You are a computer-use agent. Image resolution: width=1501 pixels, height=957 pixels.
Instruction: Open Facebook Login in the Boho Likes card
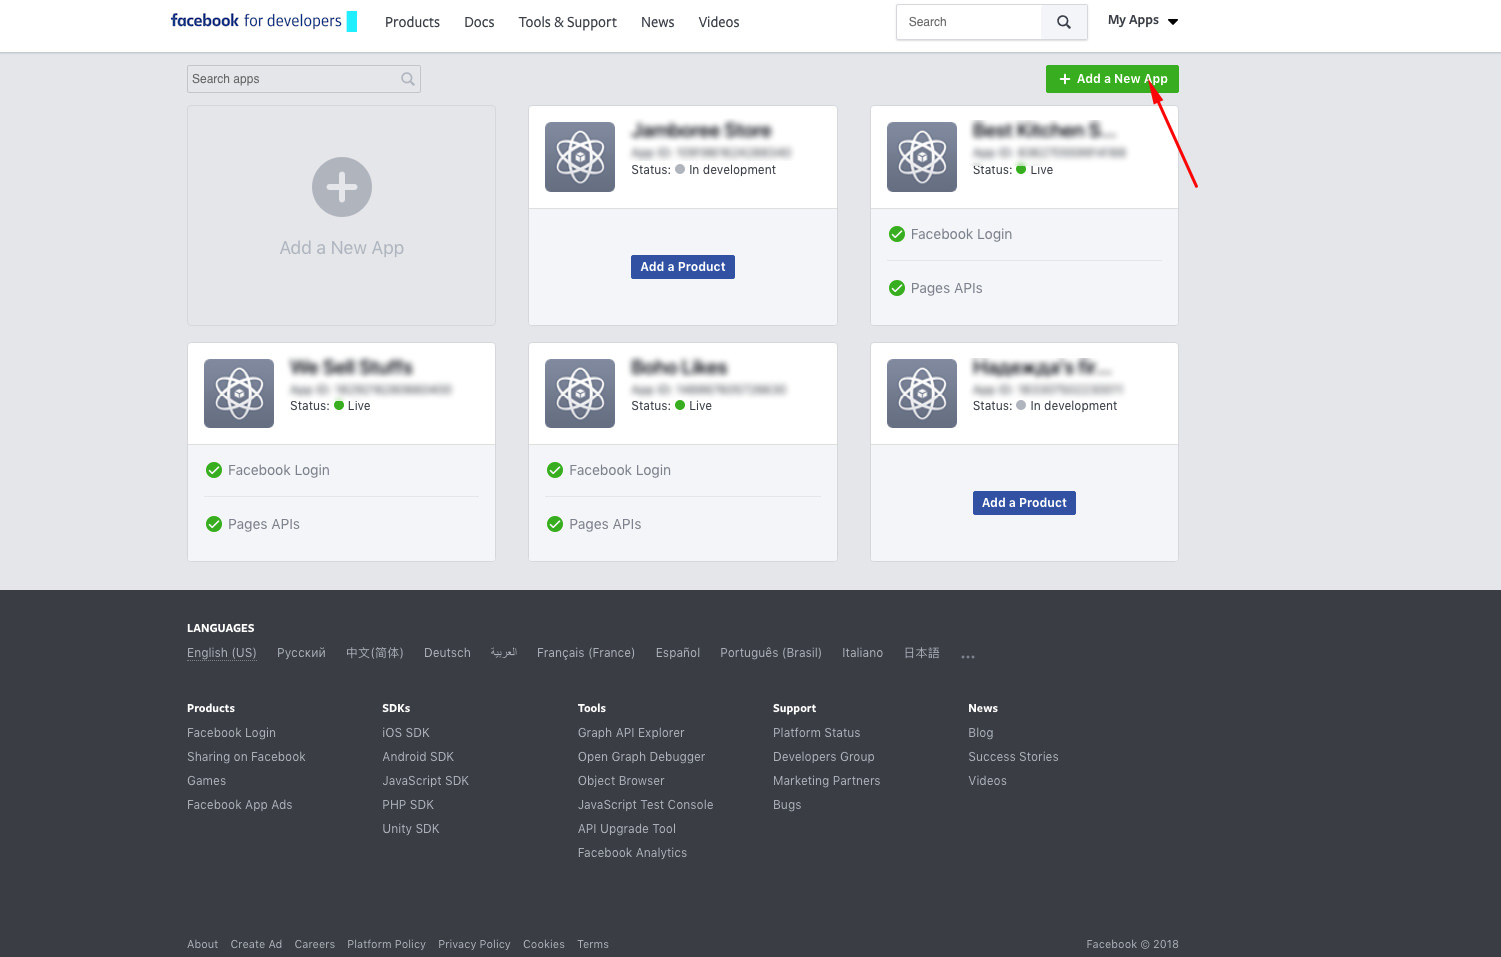pos(620,470)
